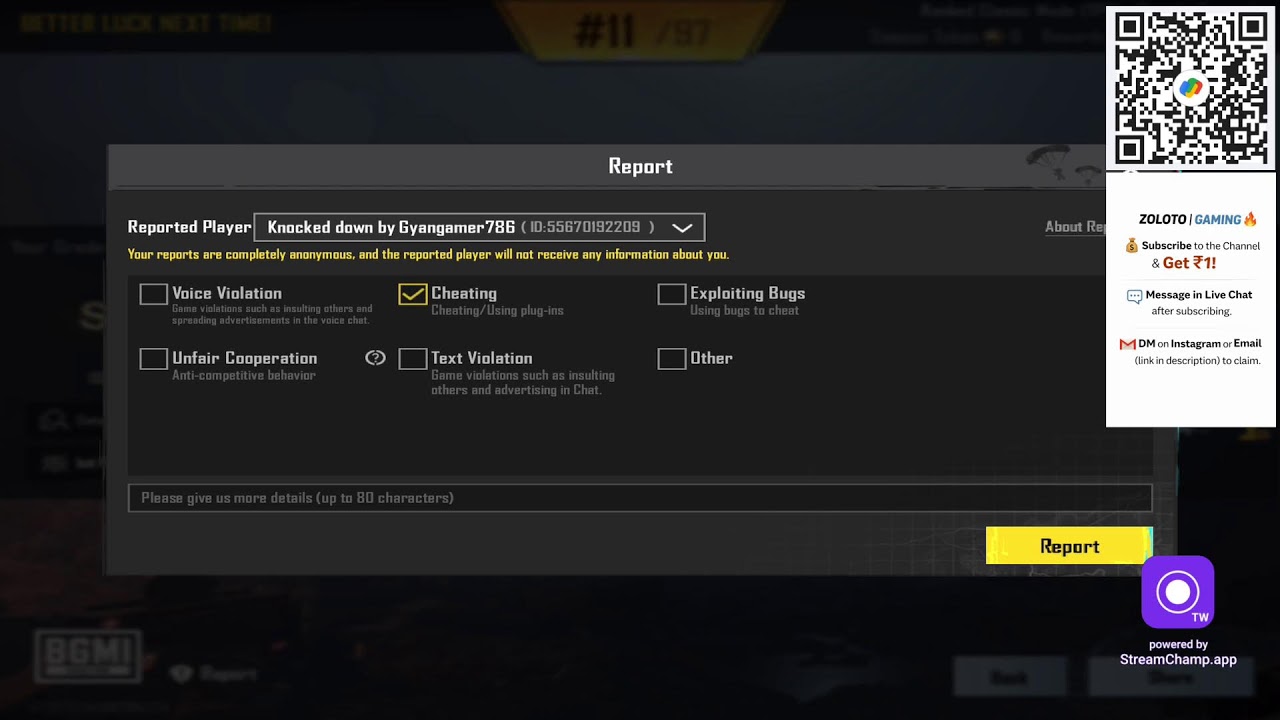Click the #11 rank banner
The image size is (1280, 720).
640,30
